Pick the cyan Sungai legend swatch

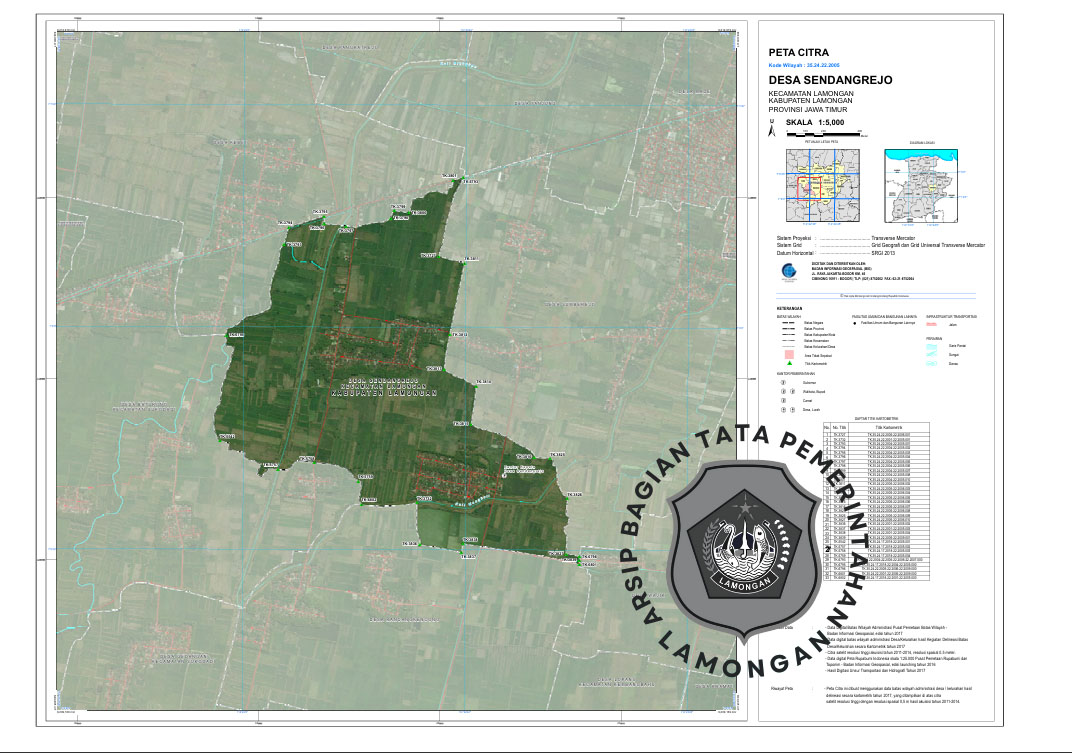click(931, 352)
